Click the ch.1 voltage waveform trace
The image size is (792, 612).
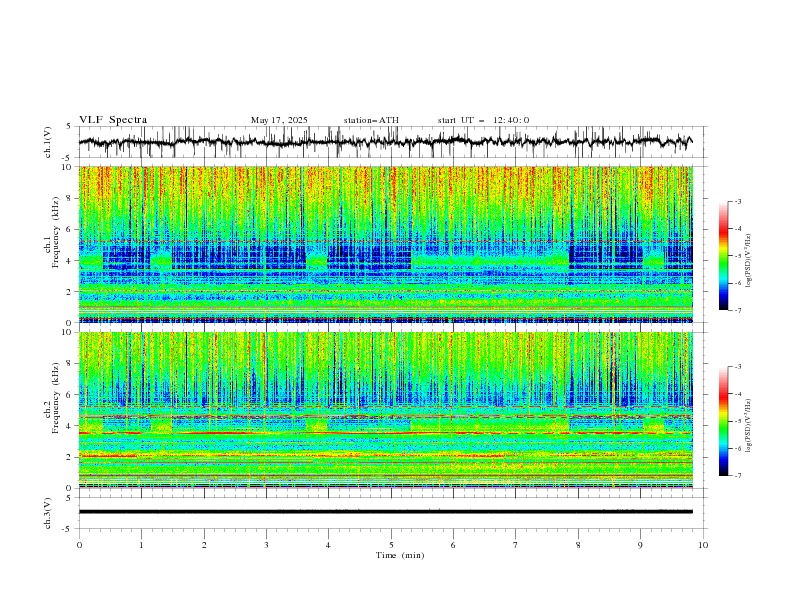[385, 142]
